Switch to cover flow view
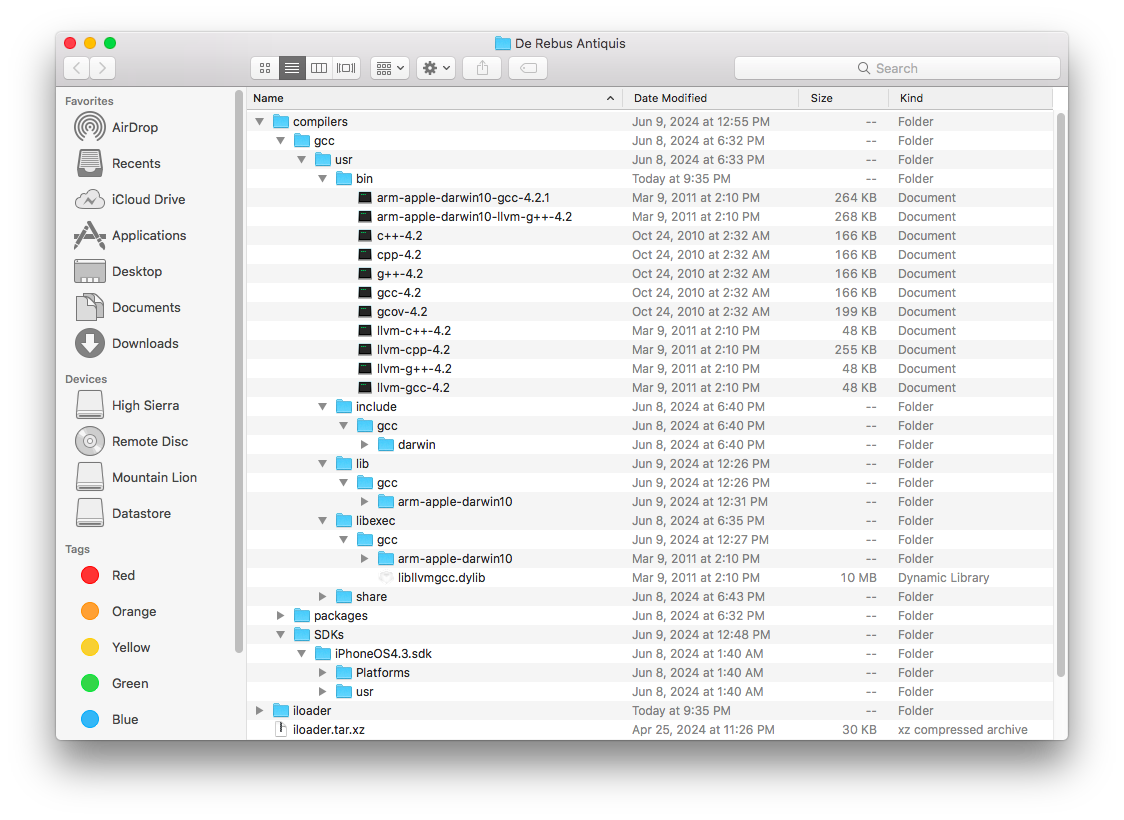Image resolution: width=1124 pixels, height=820 pixels. 346,68
